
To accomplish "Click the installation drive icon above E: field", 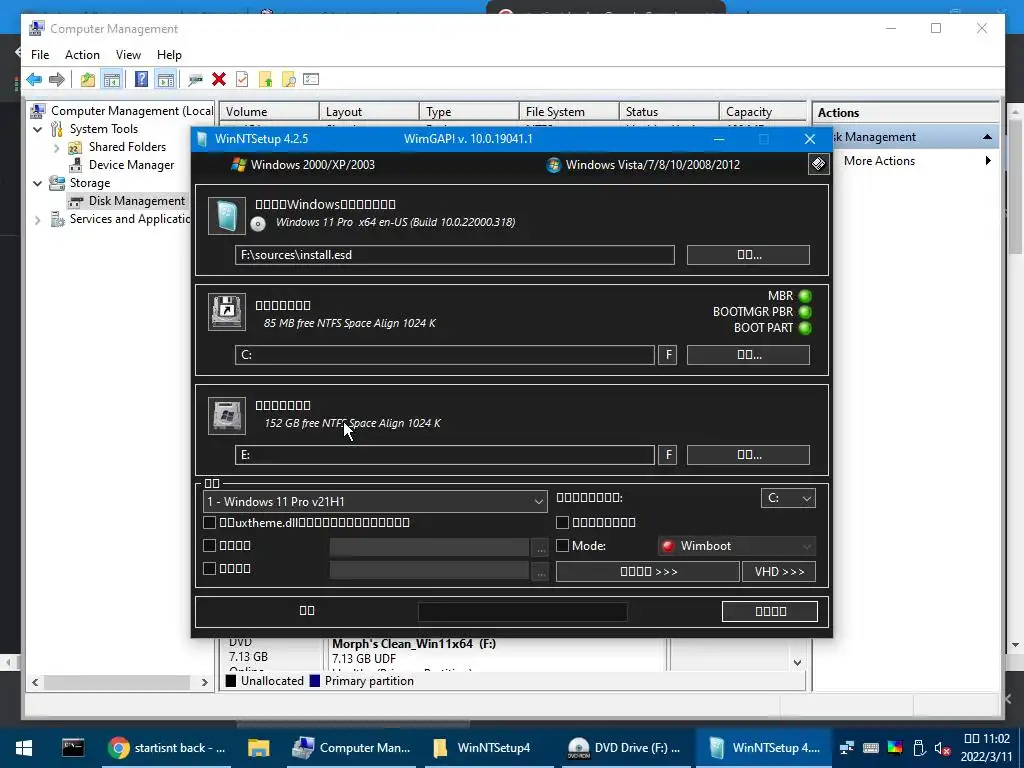I will point(227,415).
